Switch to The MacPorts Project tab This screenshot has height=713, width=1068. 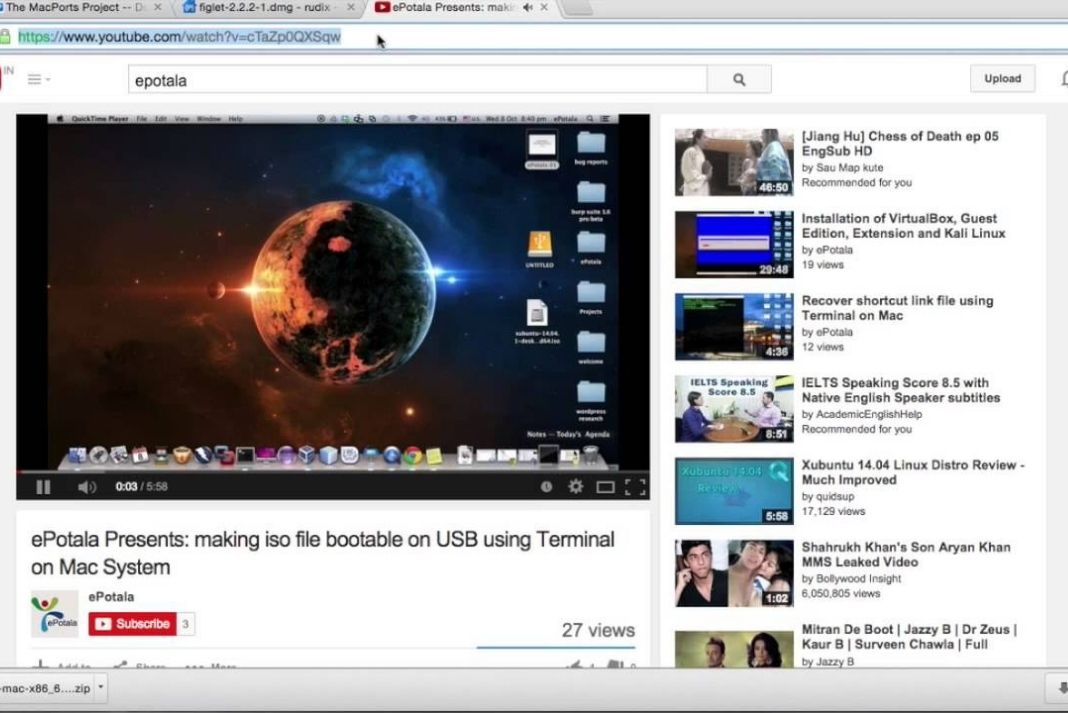point(74,7)
